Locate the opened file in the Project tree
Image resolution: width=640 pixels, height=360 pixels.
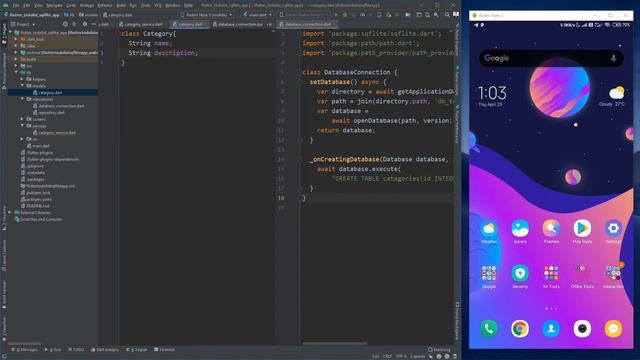click(65, 24)
